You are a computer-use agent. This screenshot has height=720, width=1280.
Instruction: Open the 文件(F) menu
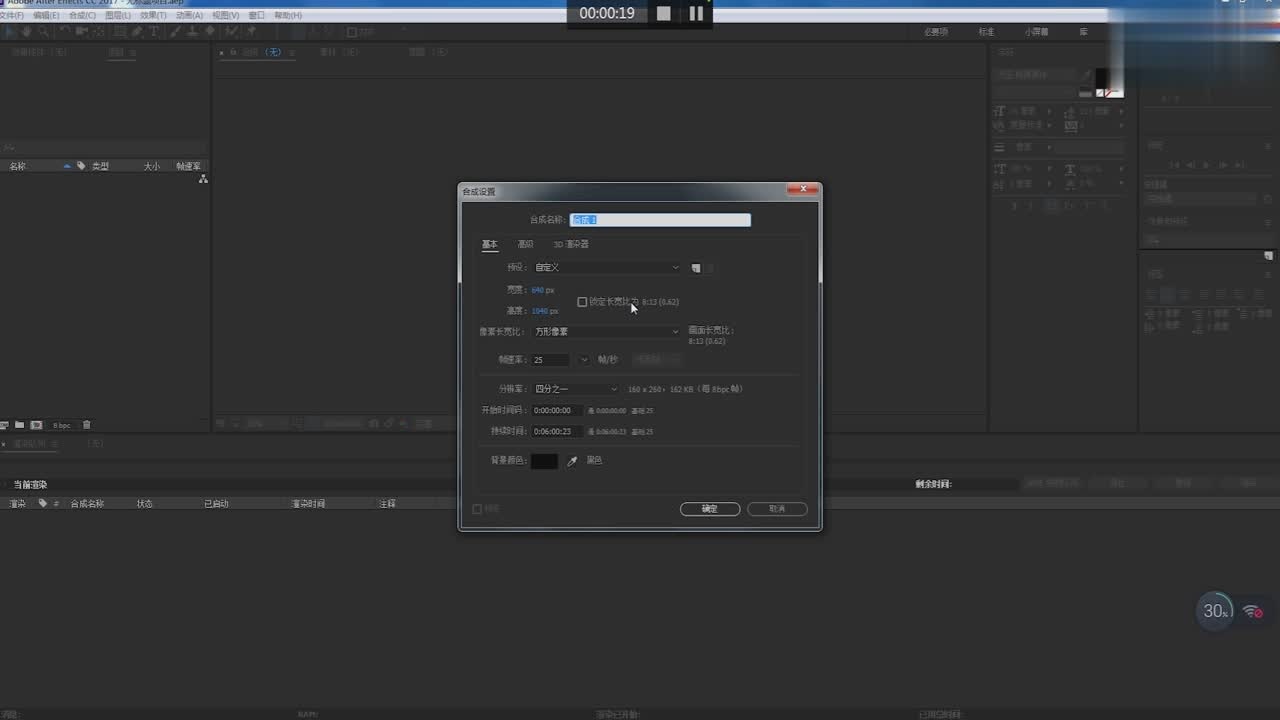[x=12, y=16]
